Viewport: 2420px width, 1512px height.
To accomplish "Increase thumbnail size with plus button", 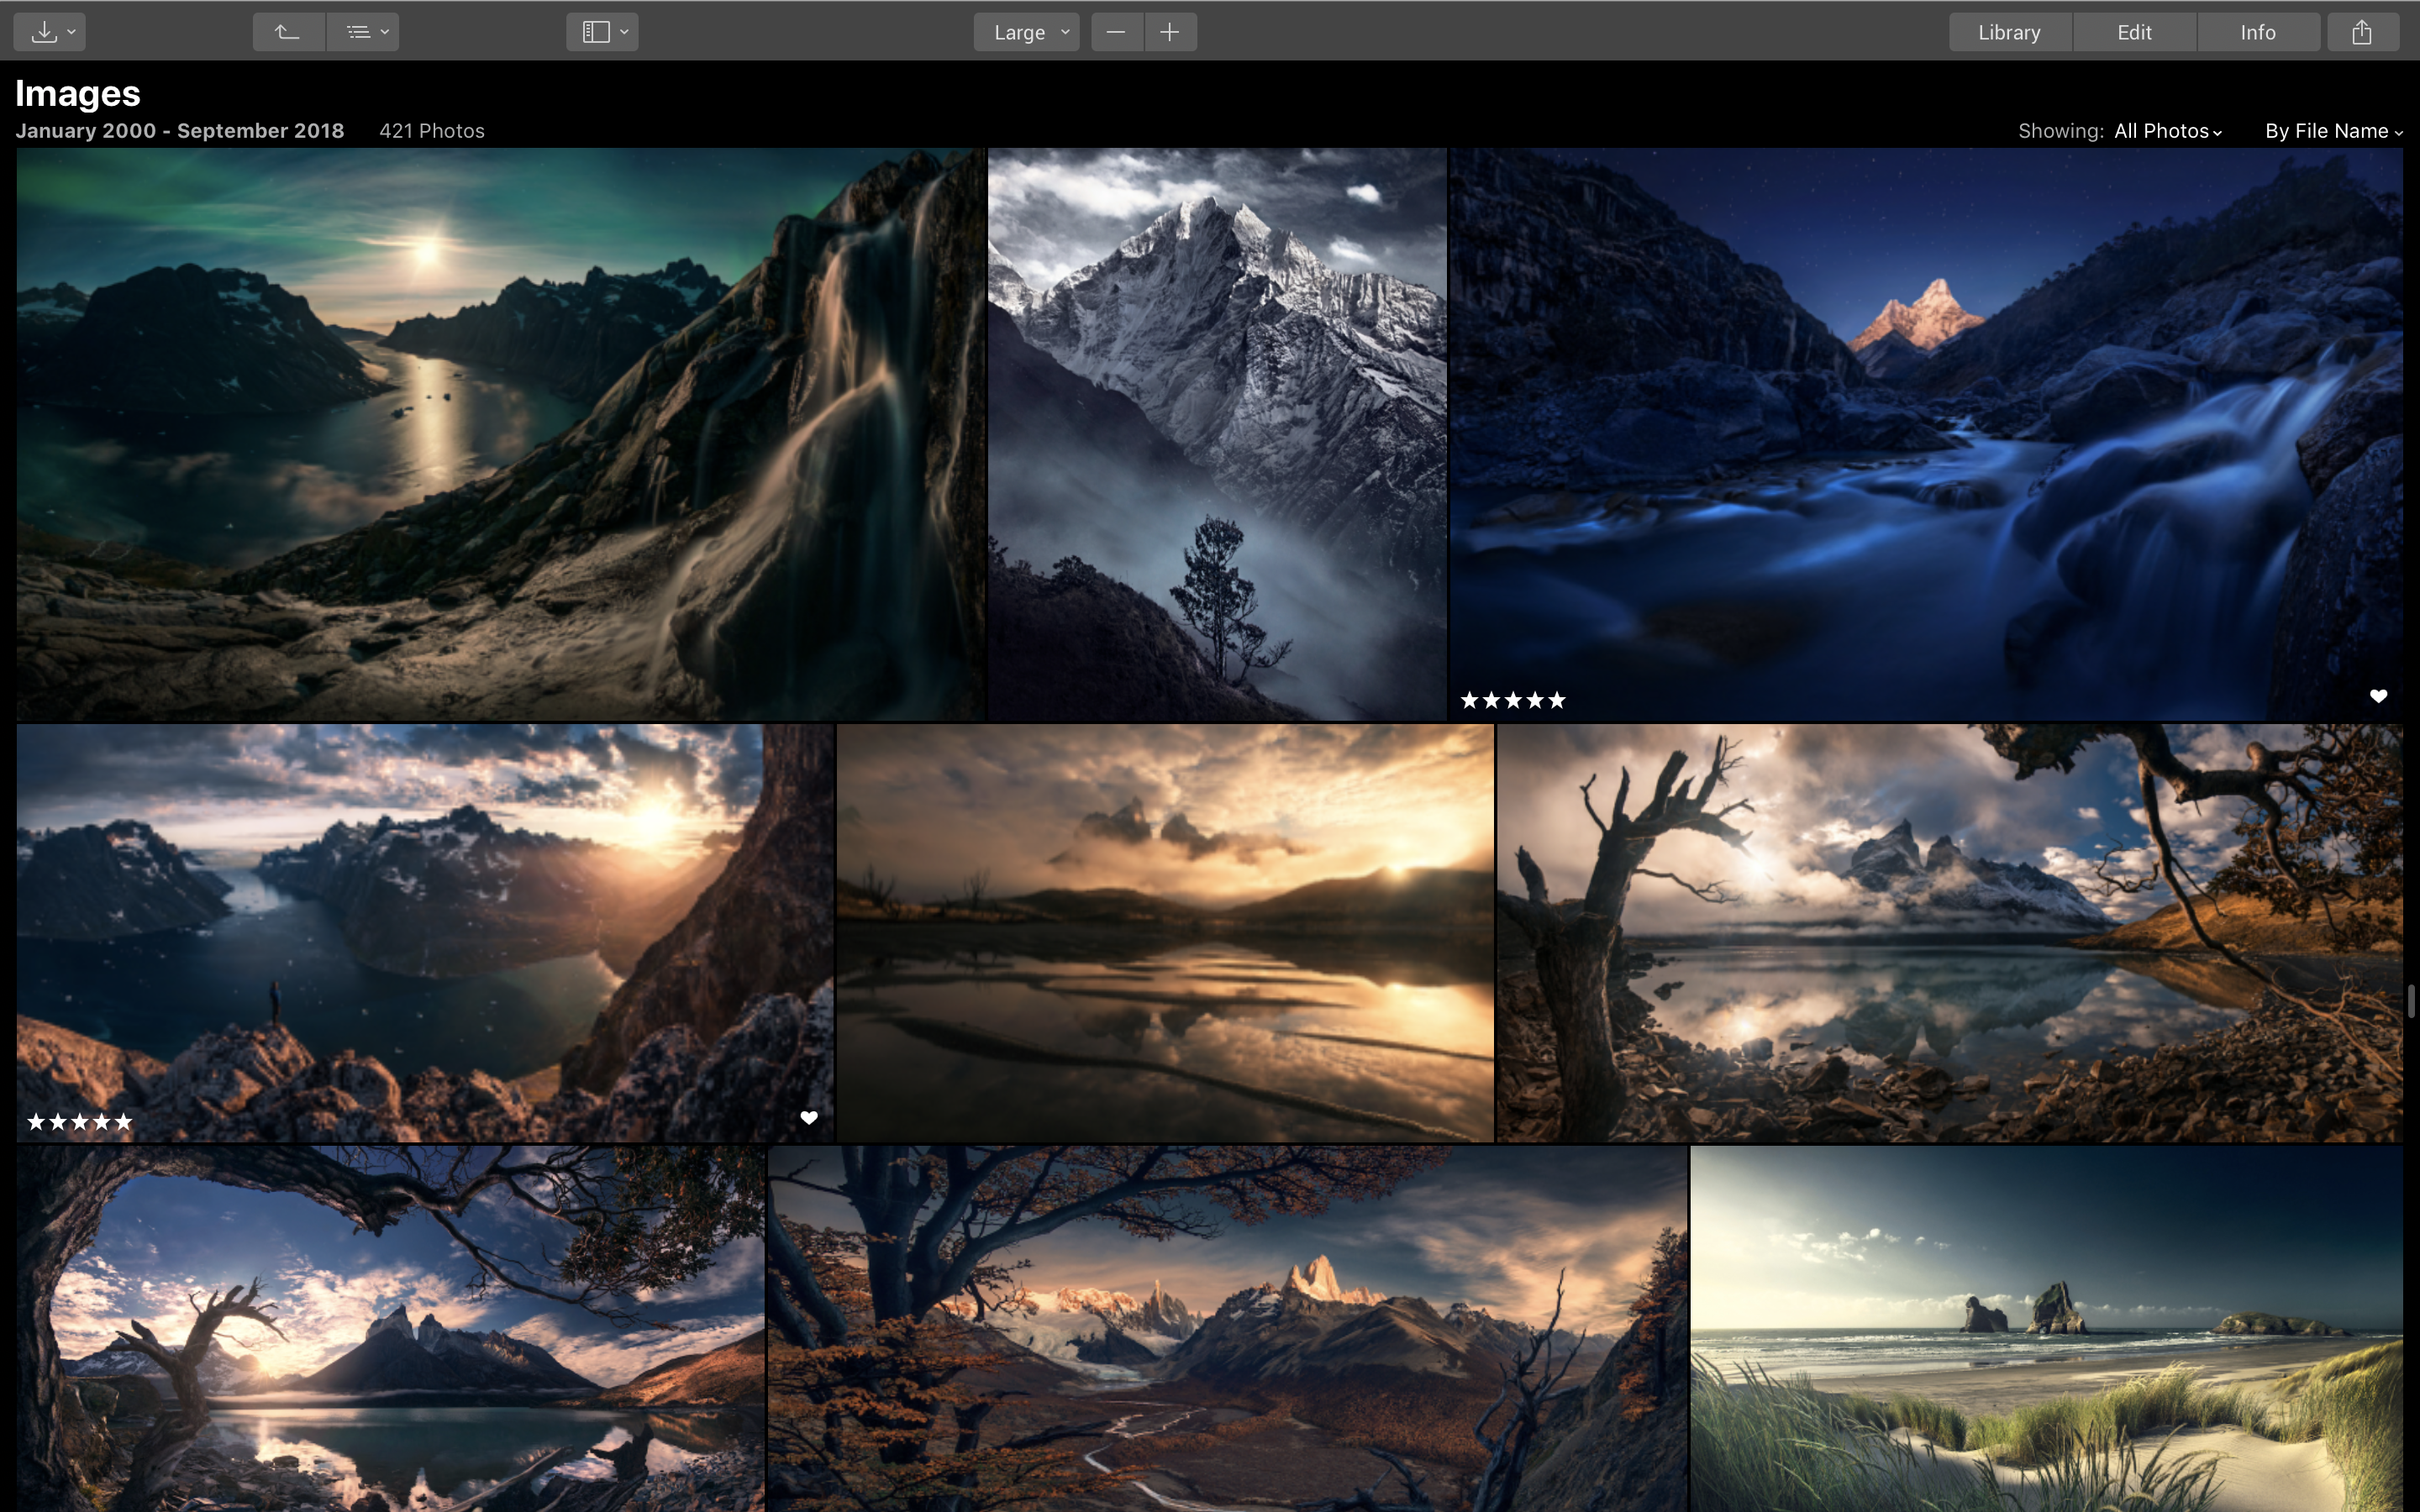I will click(1169, 32).
